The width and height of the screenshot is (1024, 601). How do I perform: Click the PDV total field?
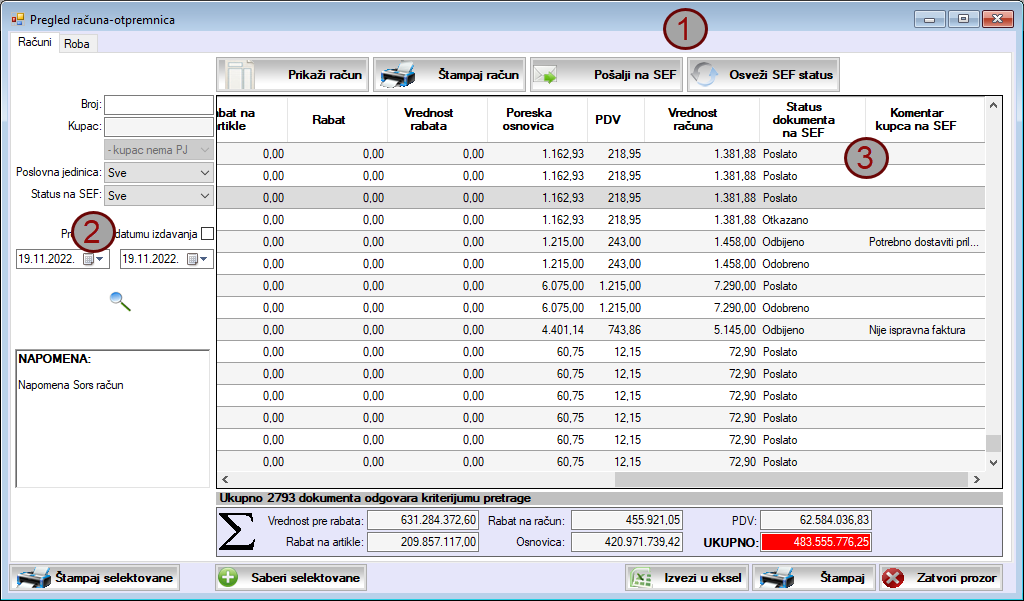816,521
